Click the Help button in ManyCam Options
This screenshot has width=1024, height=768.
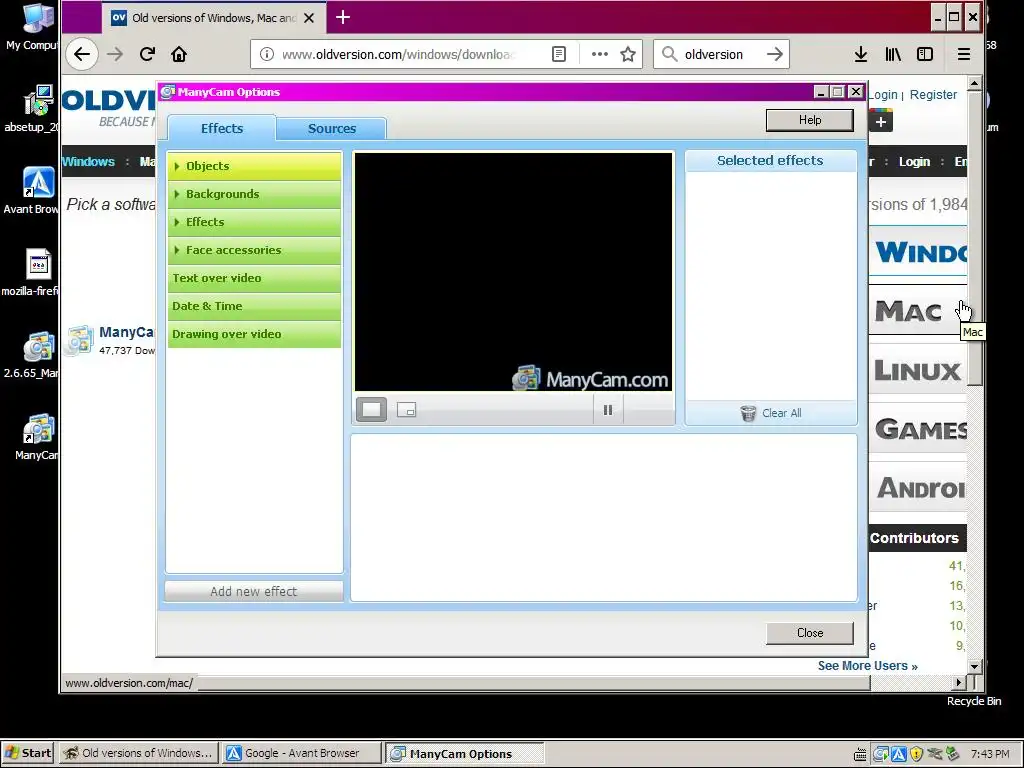810,120
